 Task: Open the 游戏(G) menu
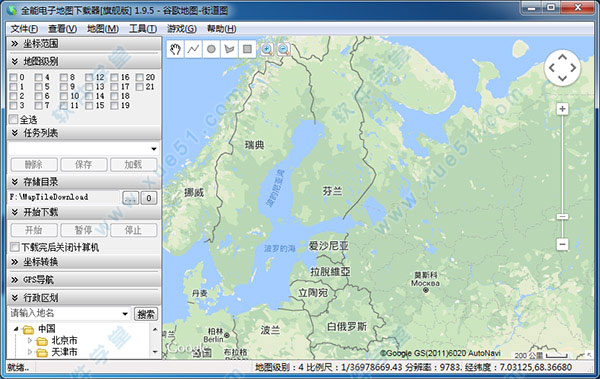coord(182,29)
